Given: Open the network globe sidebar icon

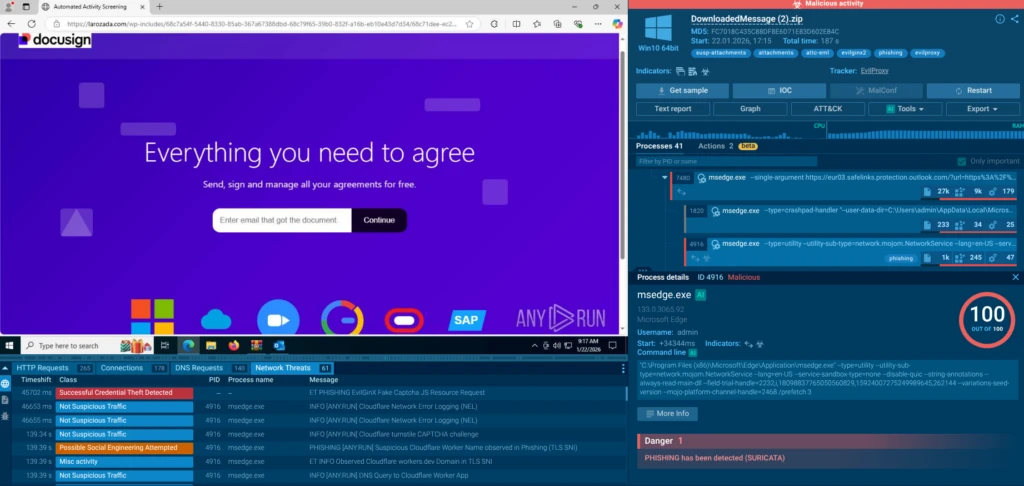Looking at the screenshot, I should 5,383.
